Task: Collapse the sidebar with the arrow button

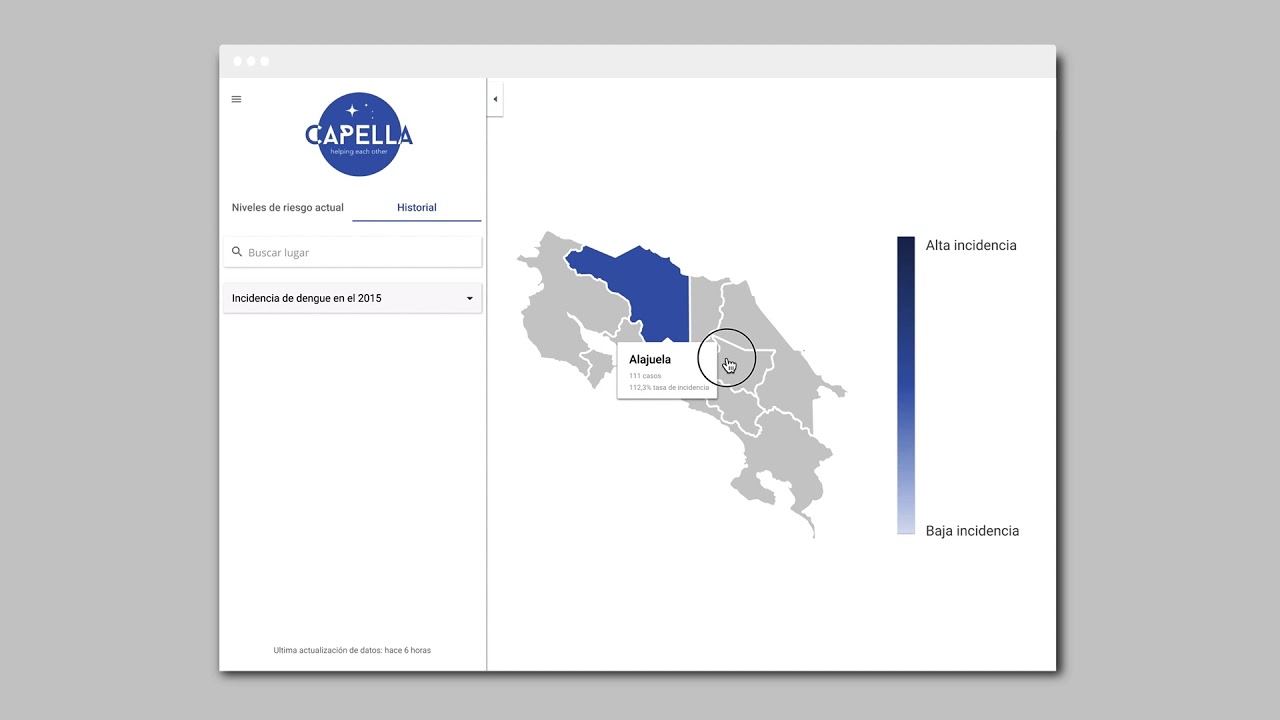Action: 495,99
